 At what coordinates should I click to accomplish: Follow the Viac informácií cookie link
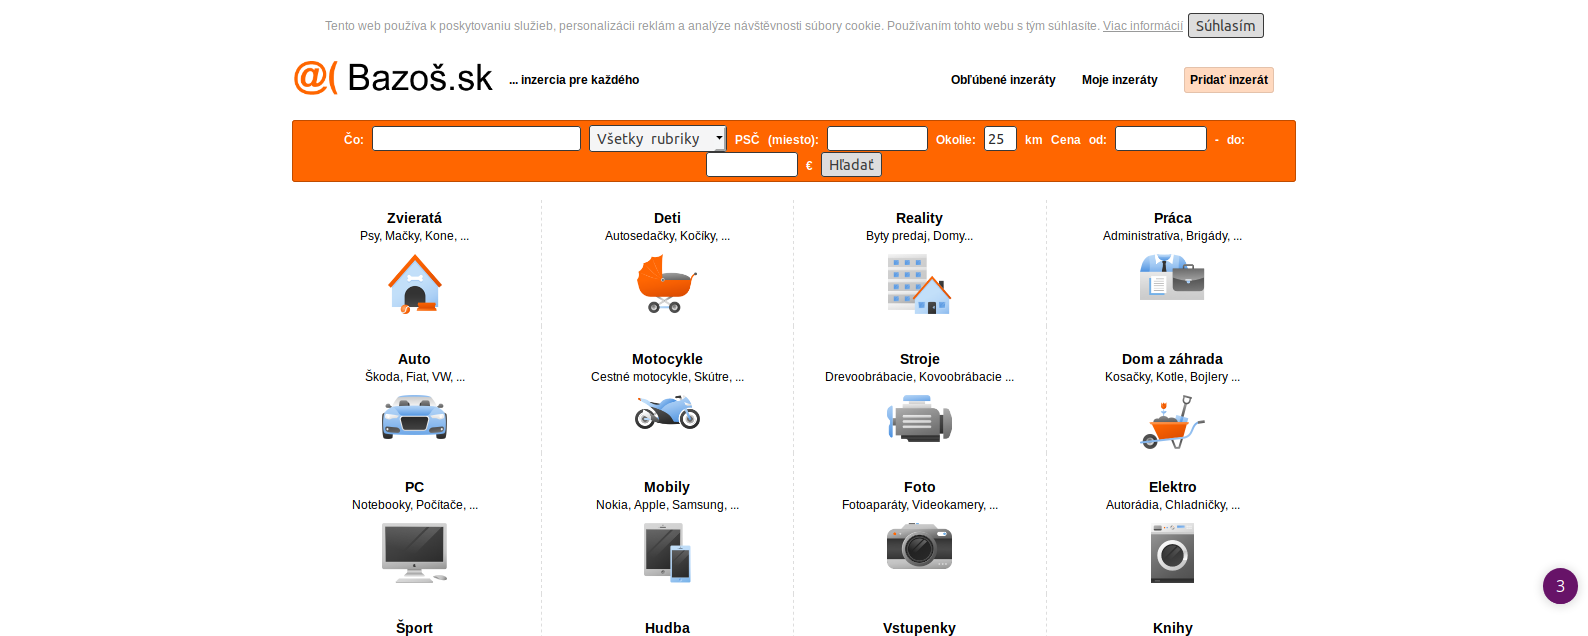point(1143,26)
